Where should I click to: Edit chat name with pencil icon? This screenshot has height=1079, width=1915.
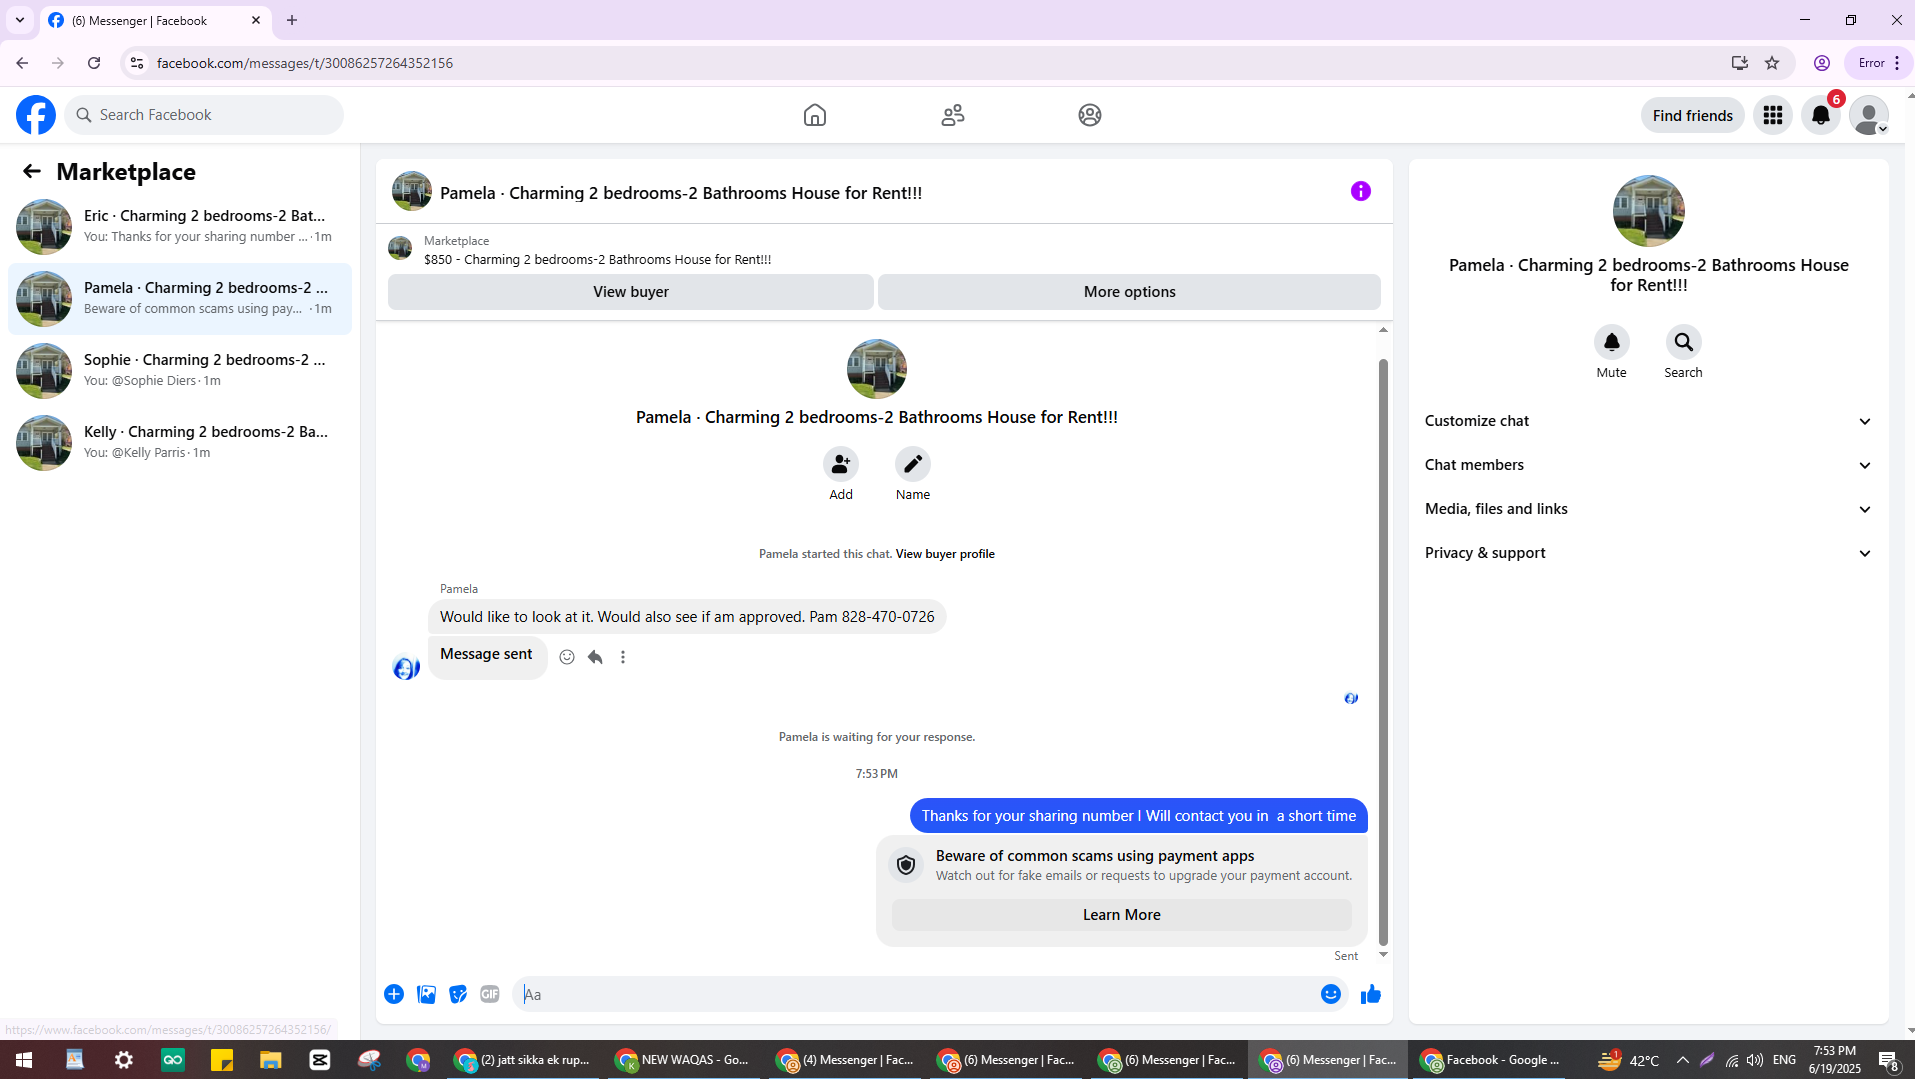click(913, 464)
